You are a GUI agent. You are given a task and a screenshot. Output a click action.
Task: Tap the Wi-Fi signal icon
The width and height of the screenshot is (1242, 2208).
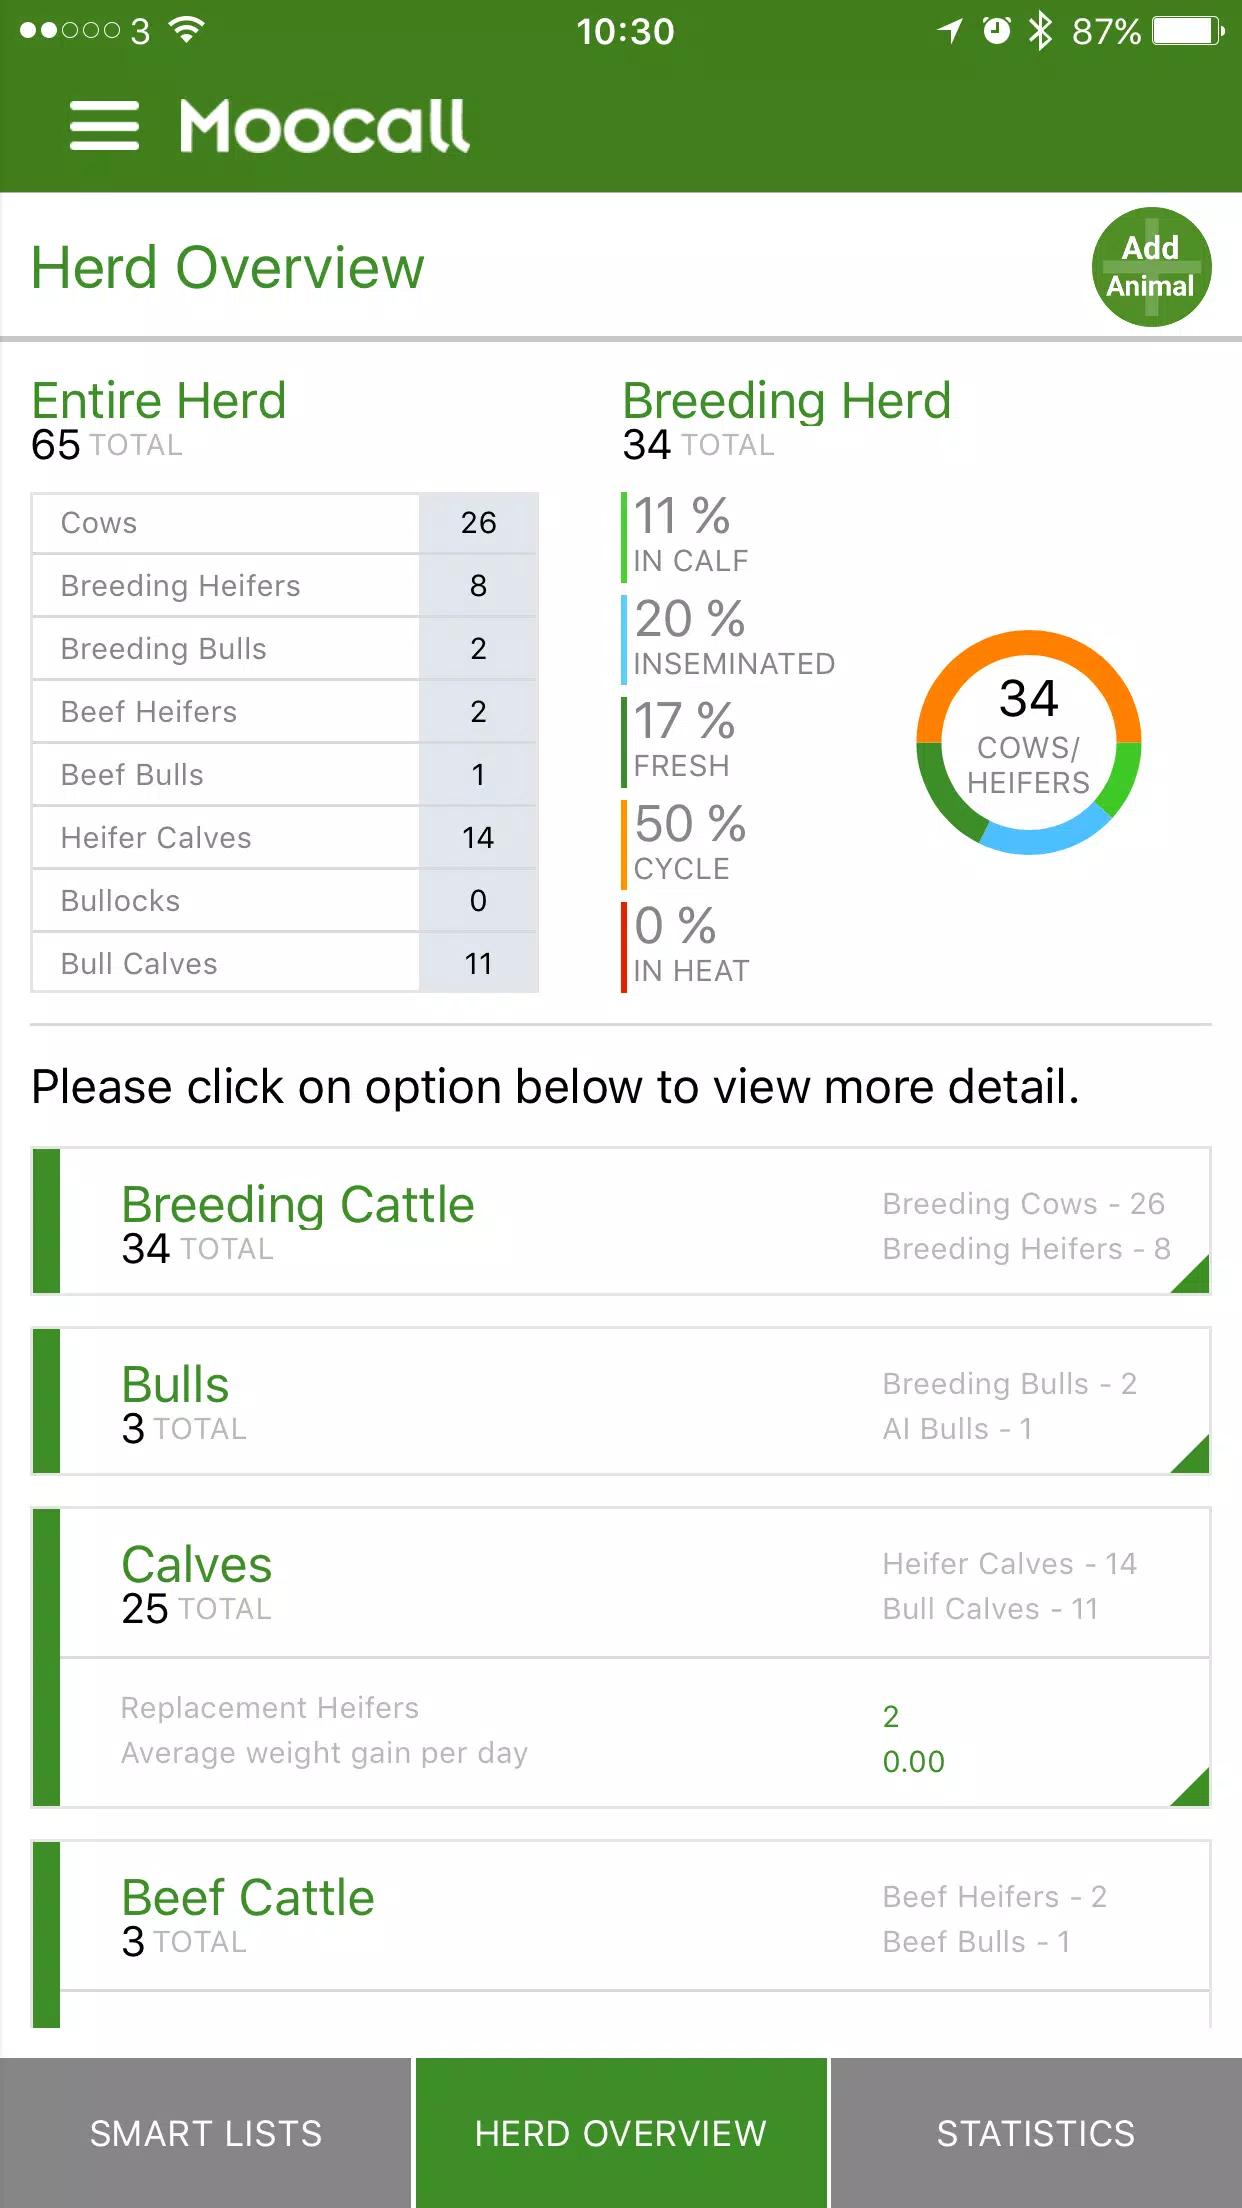point(186,31)
